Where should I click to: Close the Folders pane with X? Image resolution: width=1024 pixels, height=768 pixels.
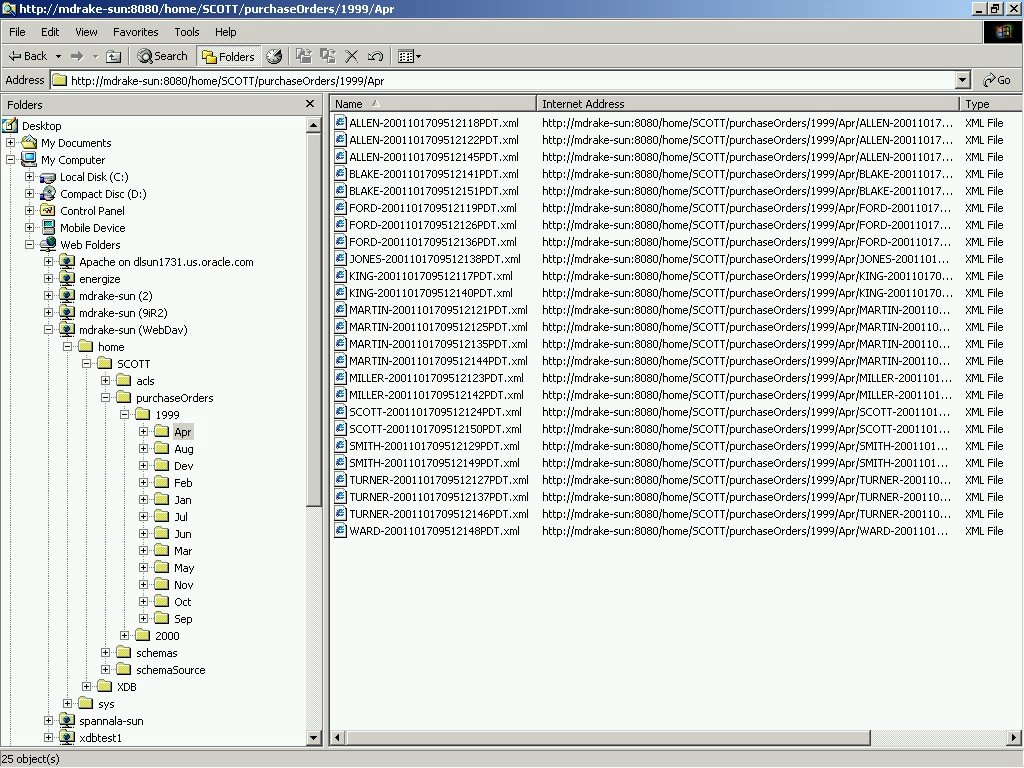(x=310, y=104)
